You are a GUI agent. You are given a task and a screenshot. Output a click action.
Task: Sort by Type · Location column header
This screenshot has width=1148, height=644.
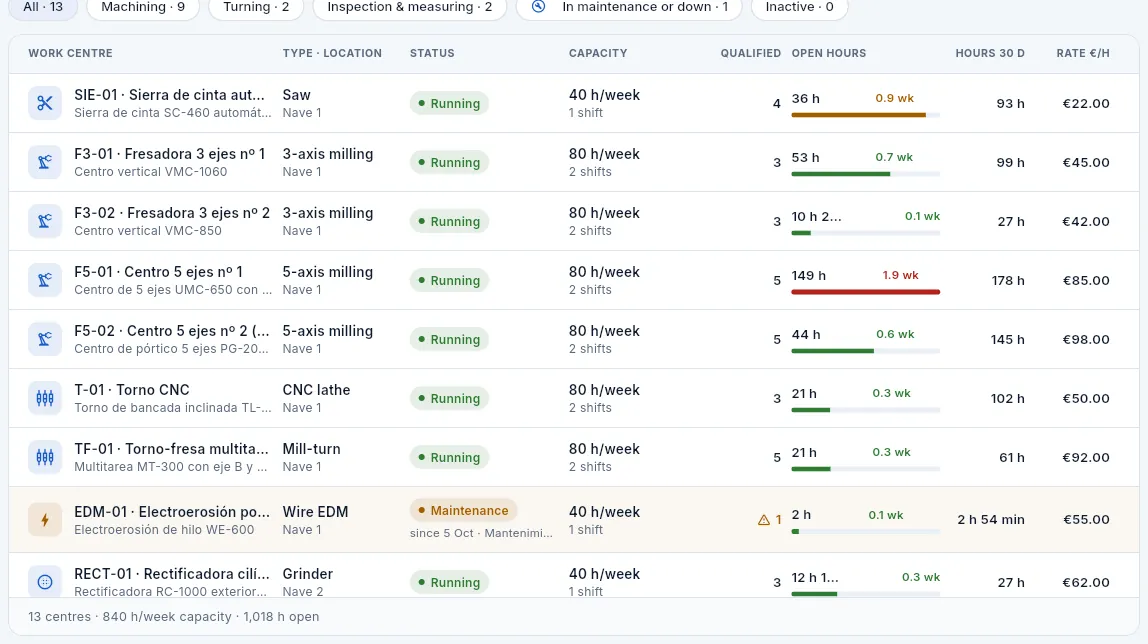click(332, 53)
